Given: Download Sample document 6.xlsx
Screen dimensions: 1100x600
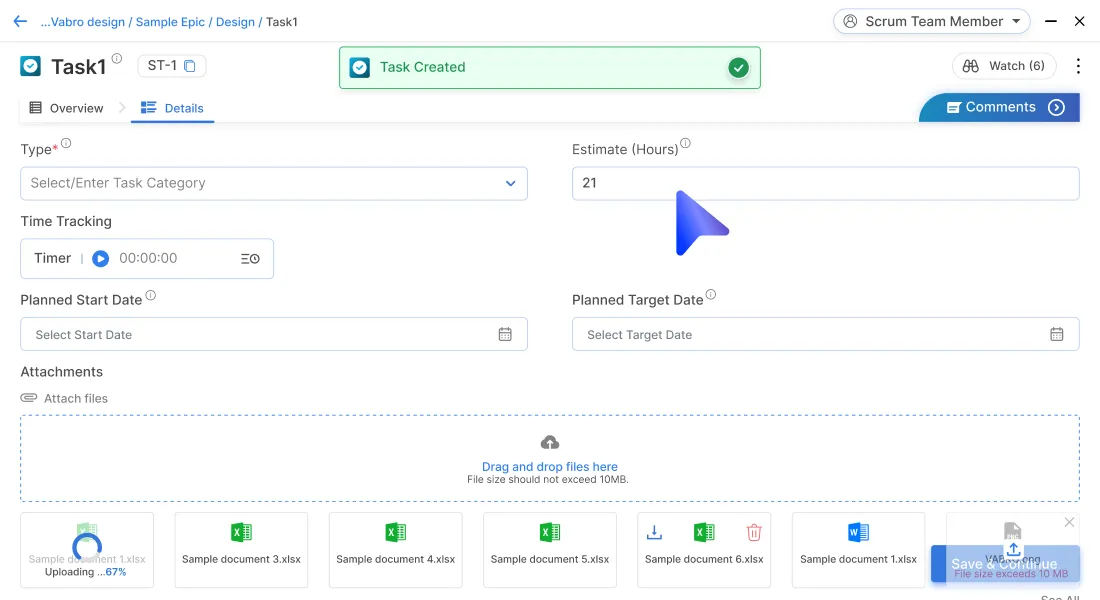Looking at the screenshot, I should (654, 533).
